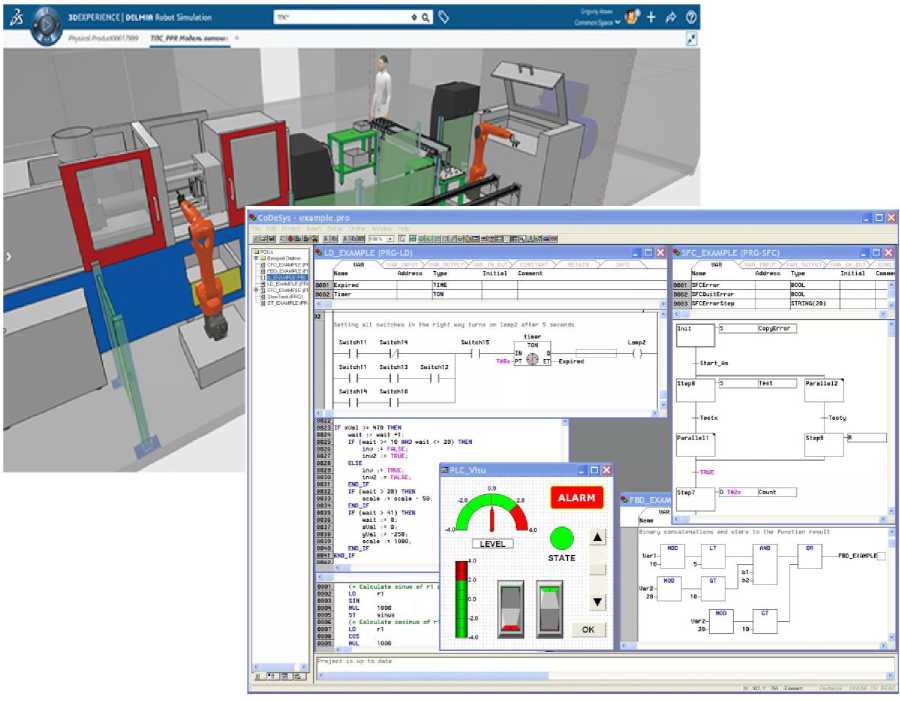This screenshot has height=701, width=900.
Task: Click the share arrow icon in header
Action: [x=671, y=17]
